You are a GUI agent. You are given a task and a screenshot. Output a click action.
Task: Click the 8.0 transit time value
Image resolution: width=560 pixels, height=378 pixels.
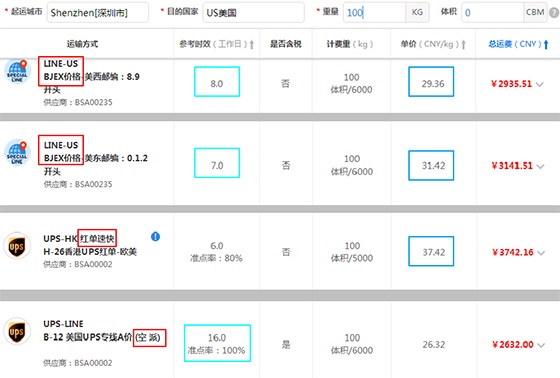click(216, 84)
